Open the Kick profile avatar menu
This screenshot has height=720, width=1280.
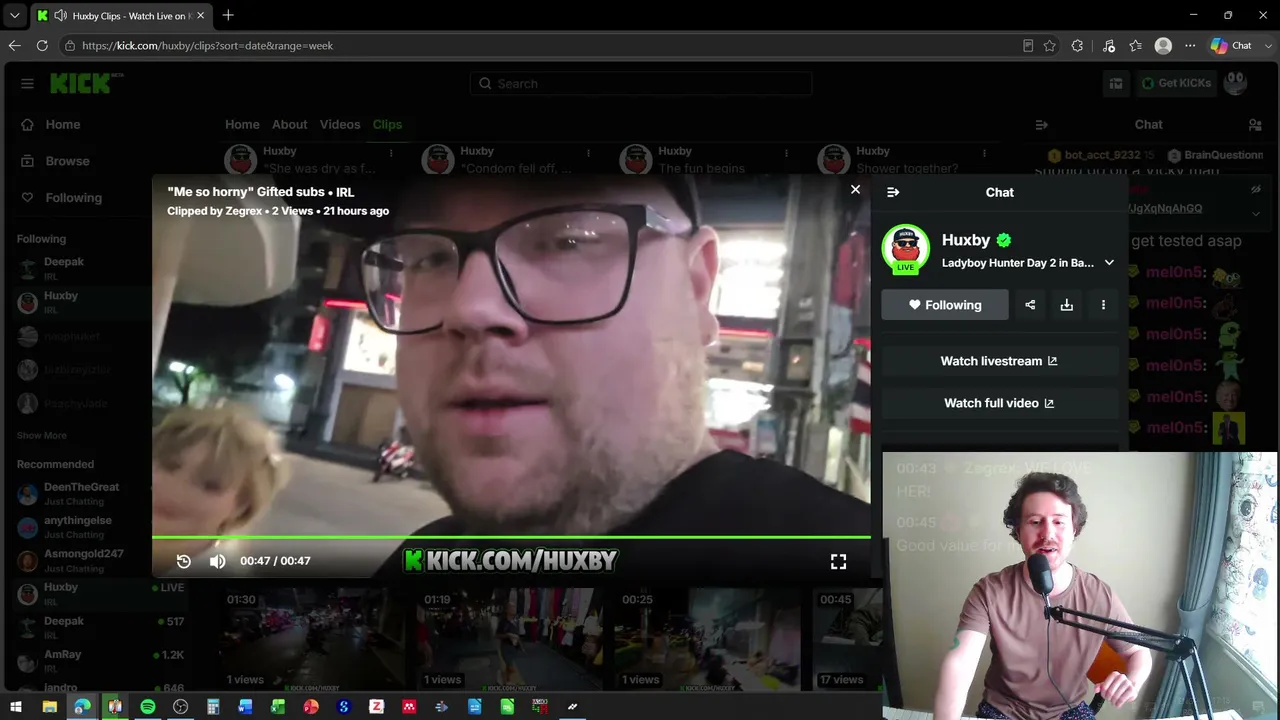point(1236,83)
